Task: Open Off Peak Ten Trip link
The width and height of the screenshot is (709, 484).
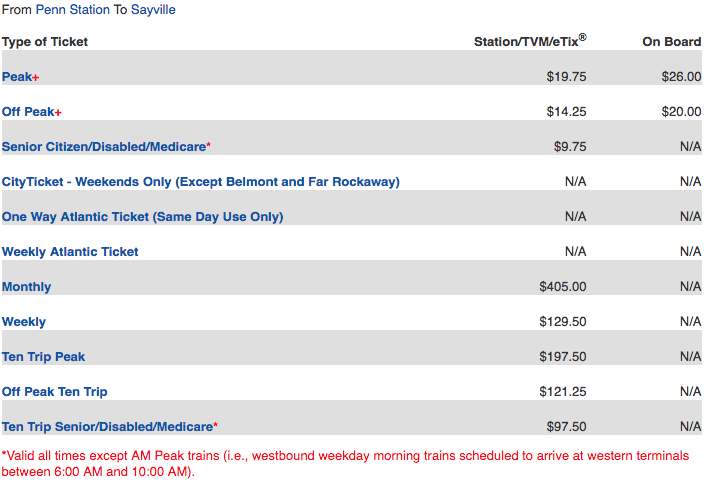Action: coord(55,391)
